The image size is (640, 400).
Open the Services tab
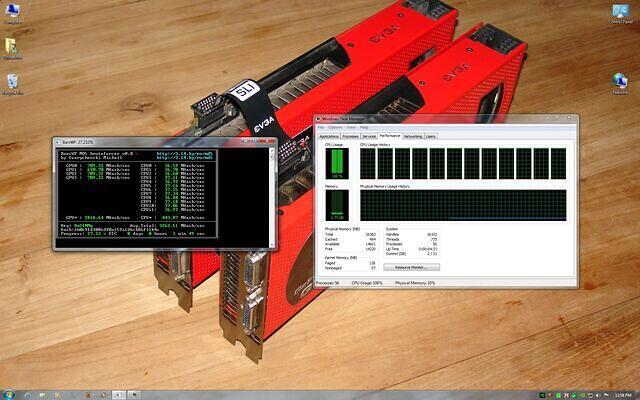370,136
